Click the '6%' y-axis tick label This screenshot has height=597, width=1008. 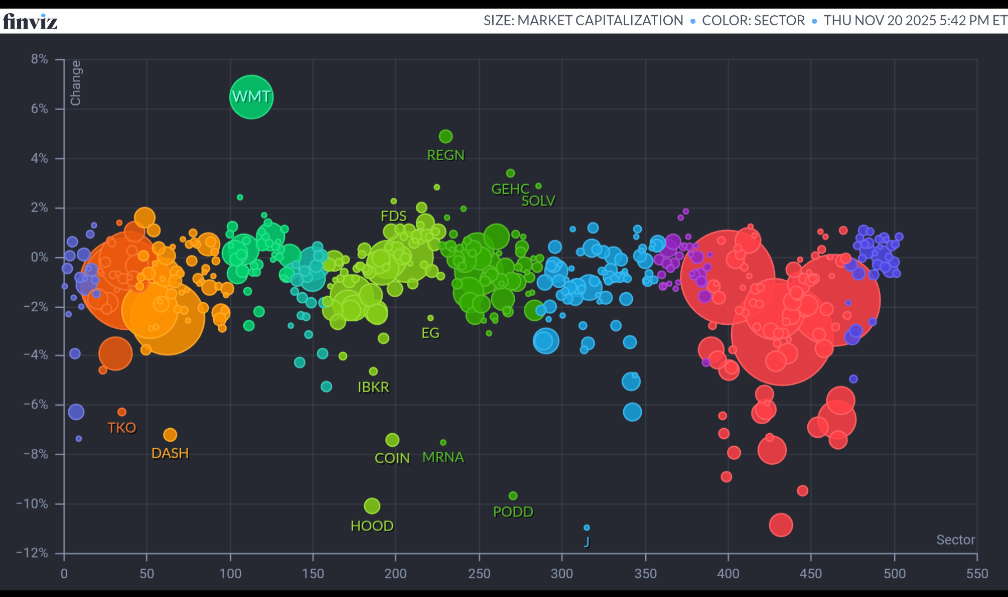(39, 109)
